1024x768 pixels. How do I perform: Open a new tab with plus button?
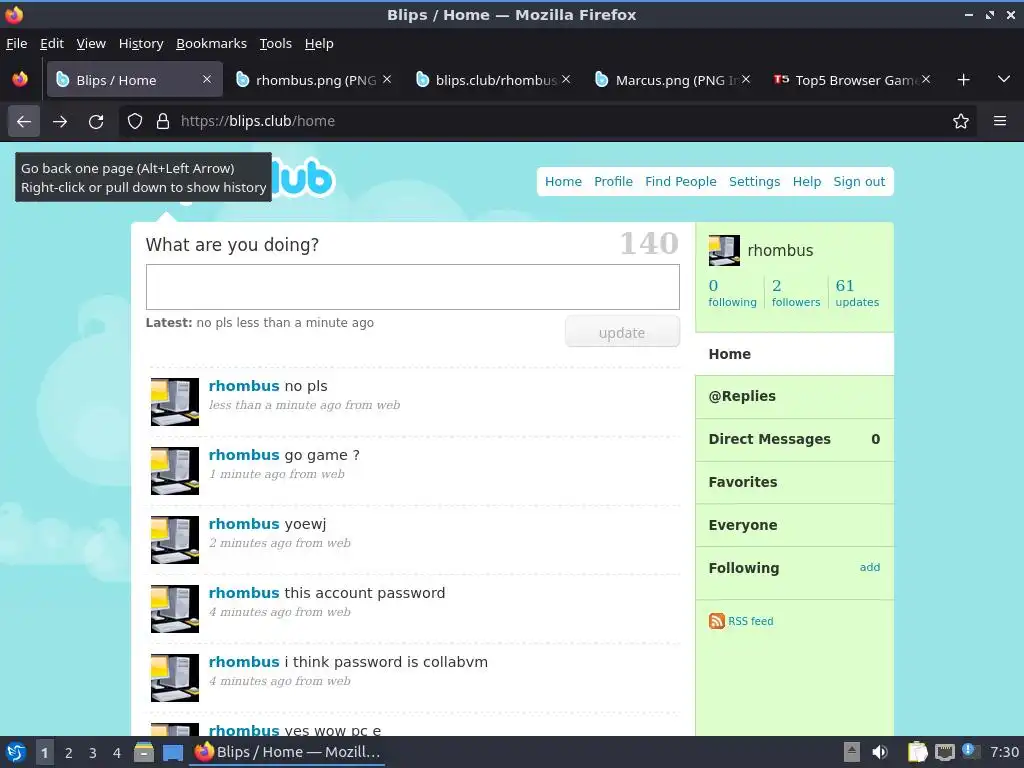click(x=963, y=80)
